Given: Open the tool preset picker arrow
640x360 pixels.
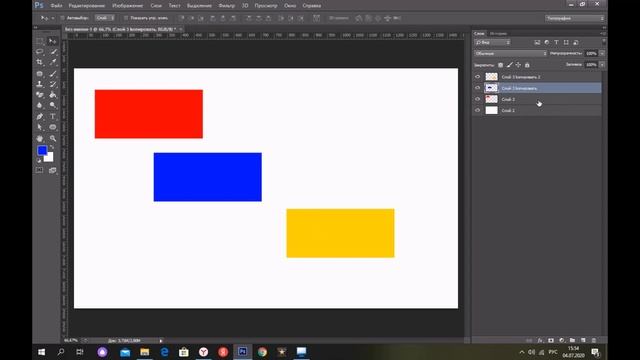Looking at the screenshot, I should (53, 18).
